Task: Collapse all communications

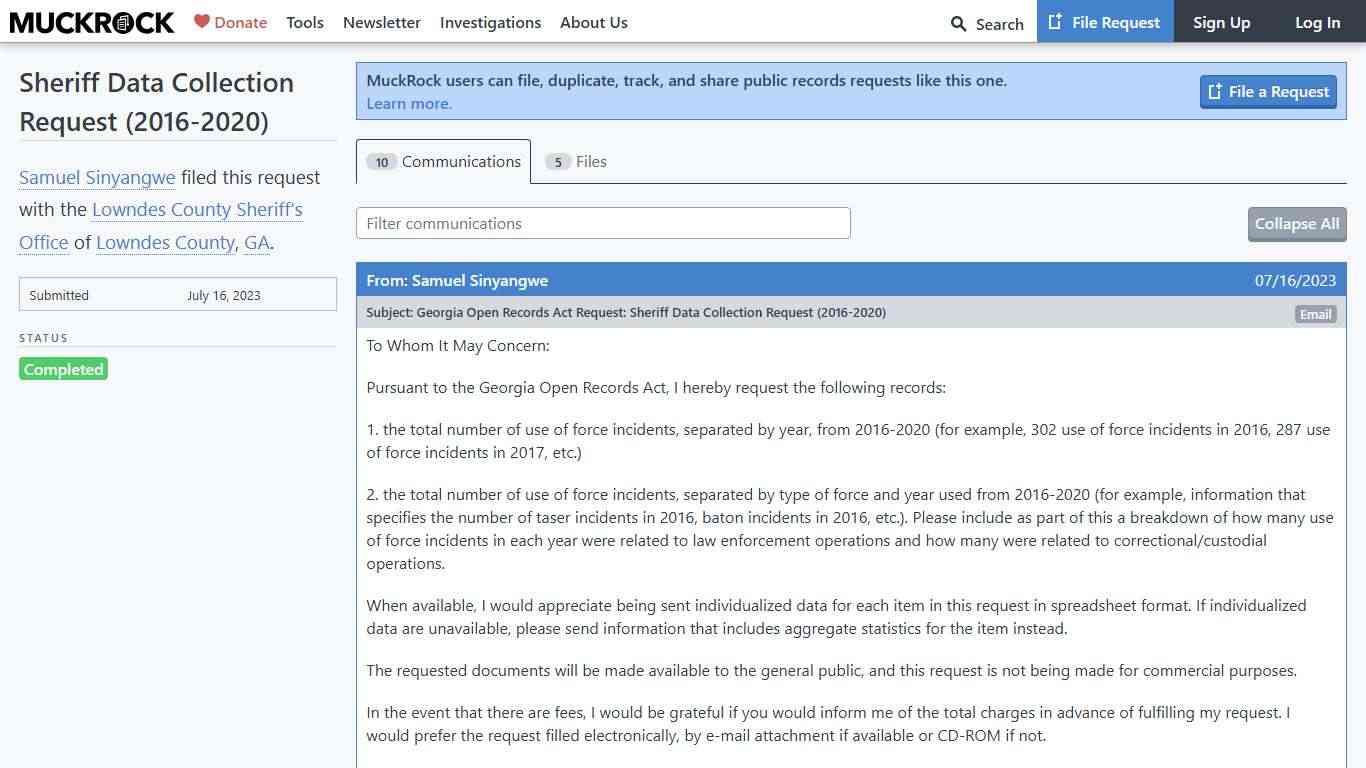Action: point(1296,224)
